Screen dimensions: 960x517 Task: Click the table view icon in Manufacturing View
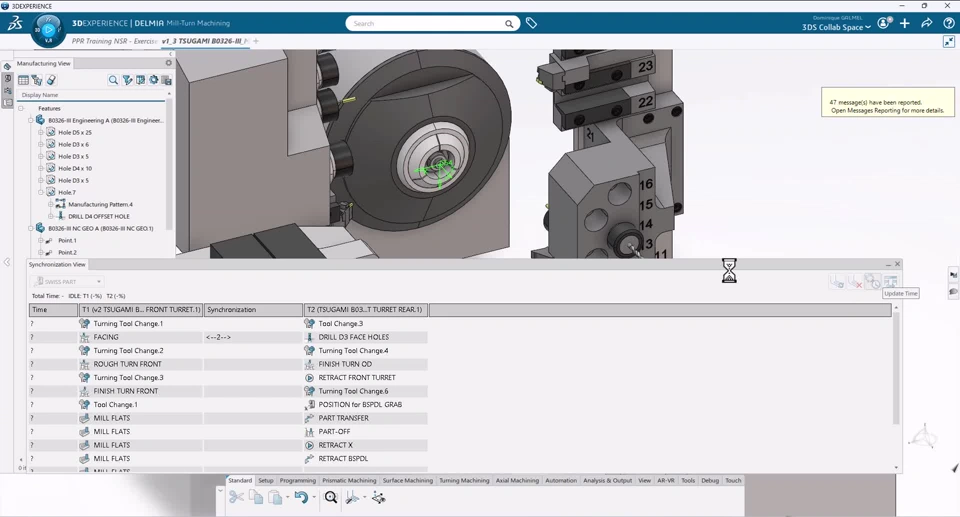click(x=23, y=80)
